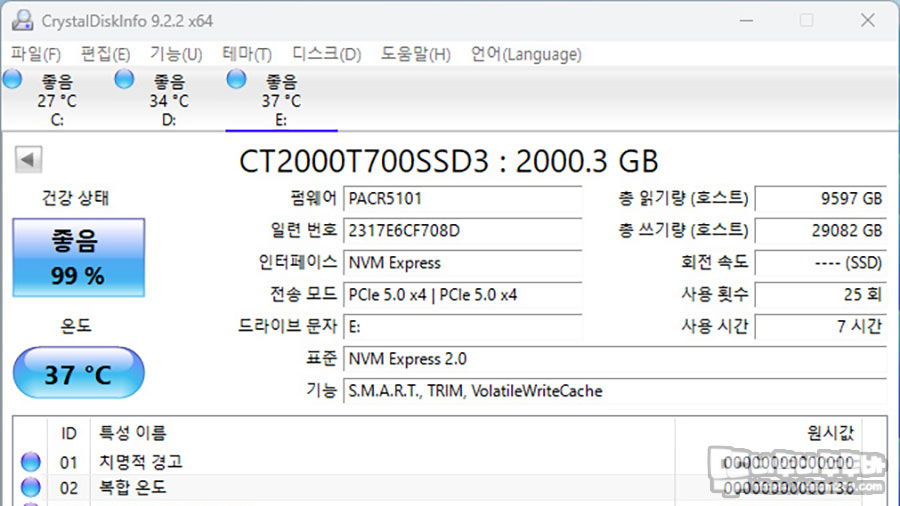This screenshot has height=506, width=900.
Task: Click the blue status orb for drive C:
Action: click(13, 79)
